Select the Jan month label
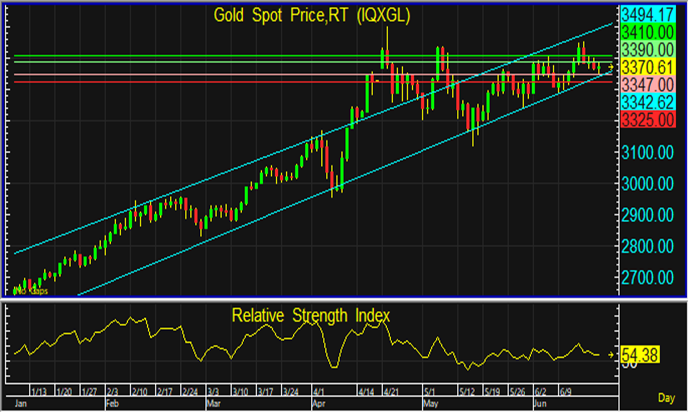 coord(21,404)
